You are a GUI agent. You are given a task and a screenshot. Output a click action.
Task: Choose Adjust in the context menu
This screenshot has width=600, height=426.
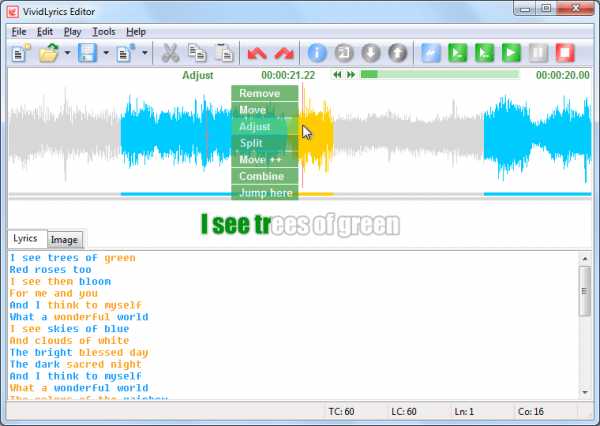(x=265, y=126)
